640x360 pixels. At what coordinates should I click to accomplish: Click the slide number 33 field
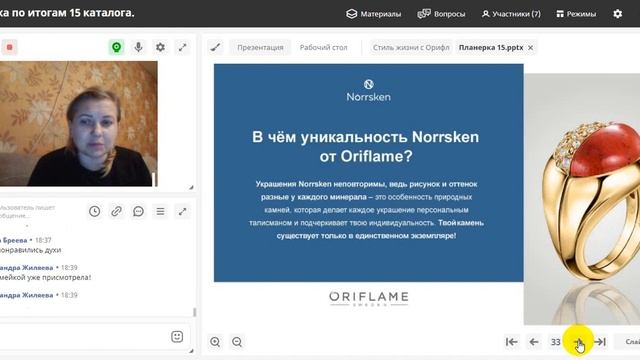pyautogui.click(x=556, y=342)
